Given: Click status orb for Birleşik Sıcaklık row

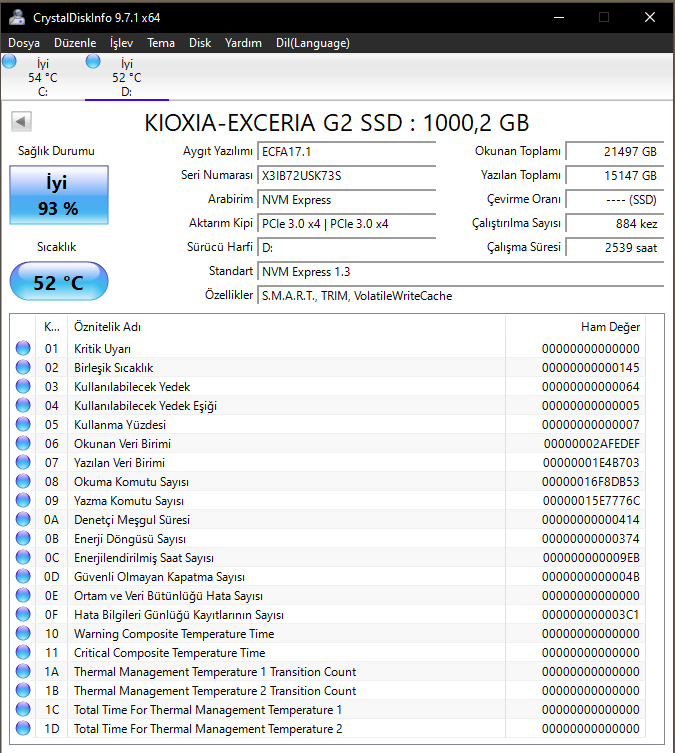Looking at the screenshot, I should tap(23, 367).
